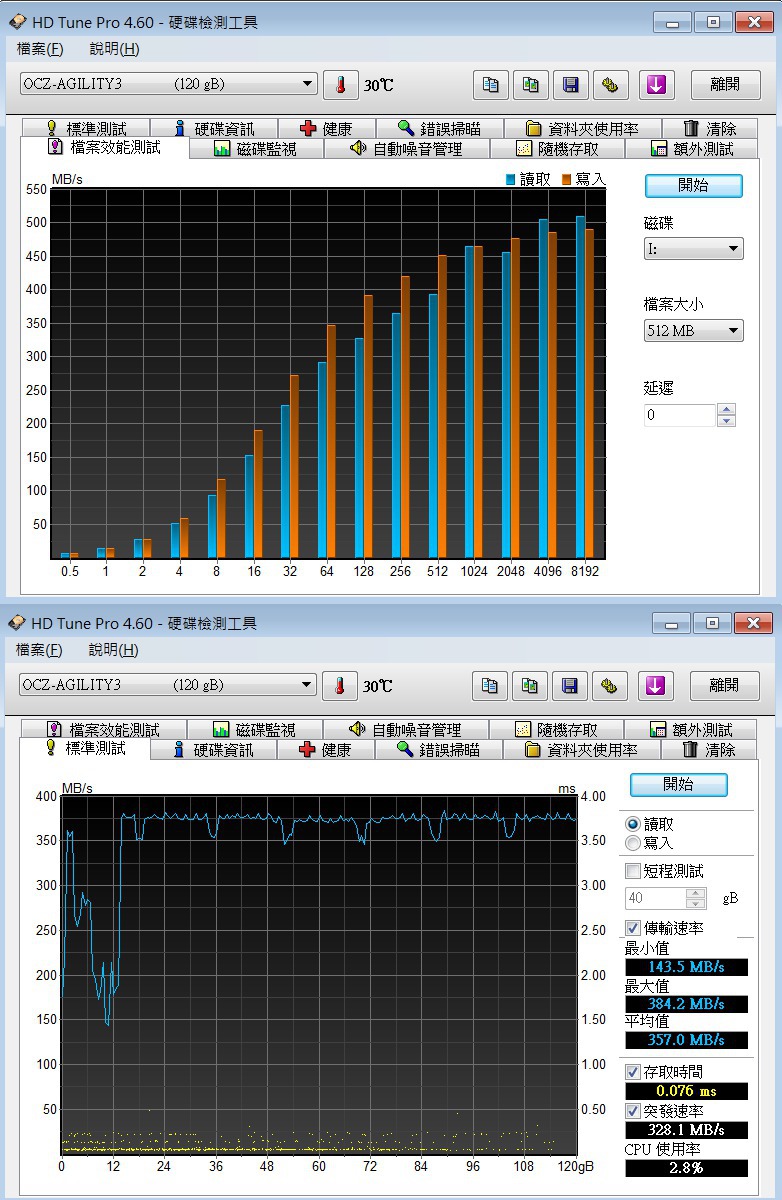Click thermometer temperature icon in top window
The width and height of the screenshot is (782, 1200).
point(340,85)
